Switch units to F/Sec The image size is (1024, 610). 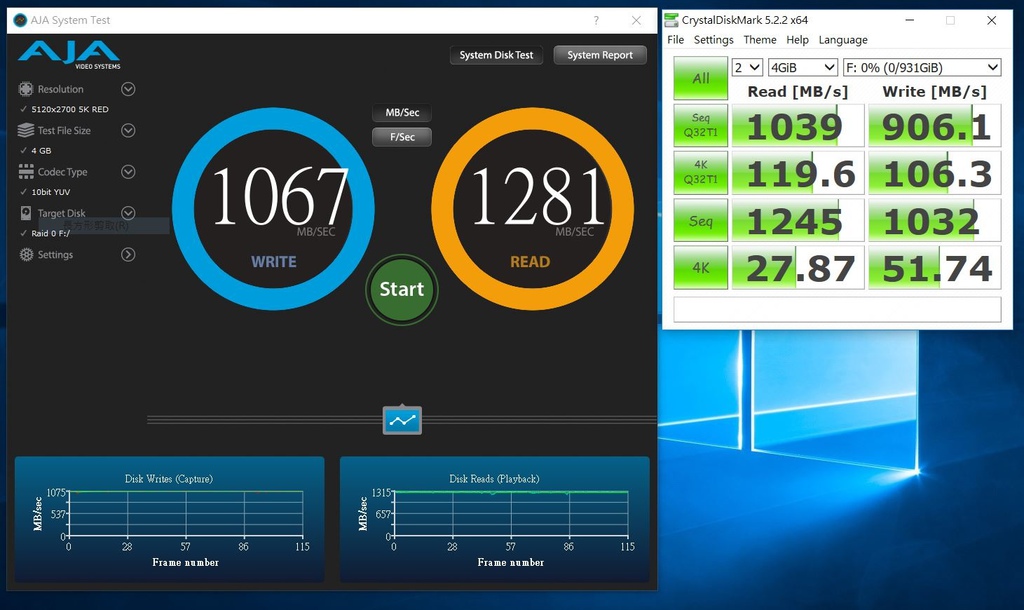402,136
